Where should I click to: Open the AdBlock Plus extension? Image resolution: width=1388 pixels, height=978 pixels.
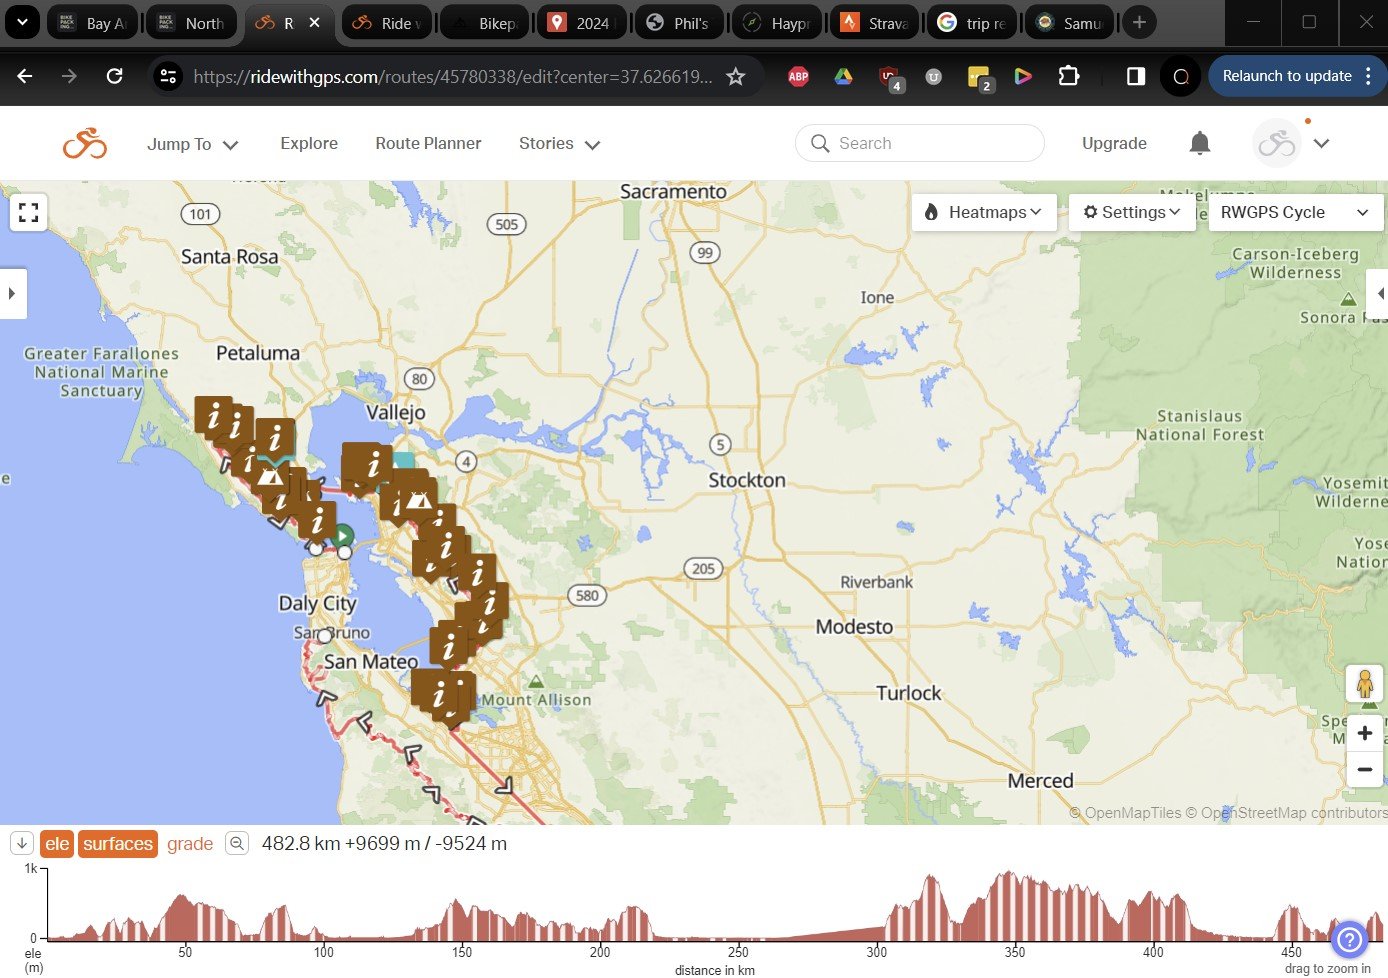point(798,76)
